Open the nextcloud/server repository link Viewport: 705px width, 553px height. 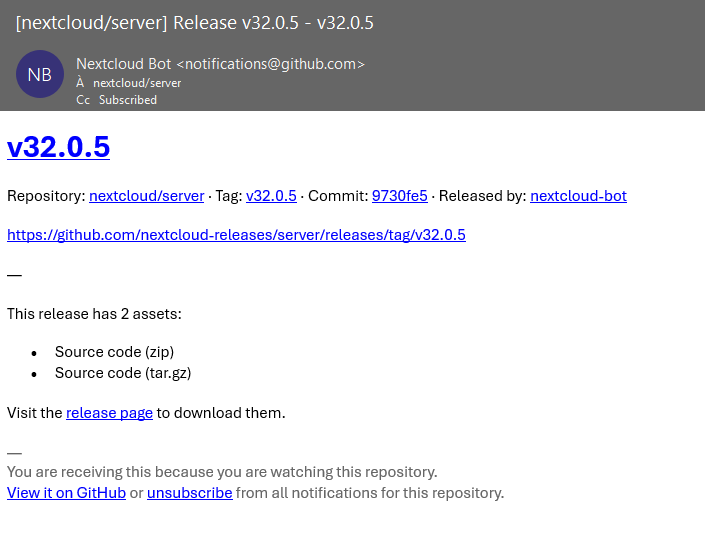tap(146, 196)
